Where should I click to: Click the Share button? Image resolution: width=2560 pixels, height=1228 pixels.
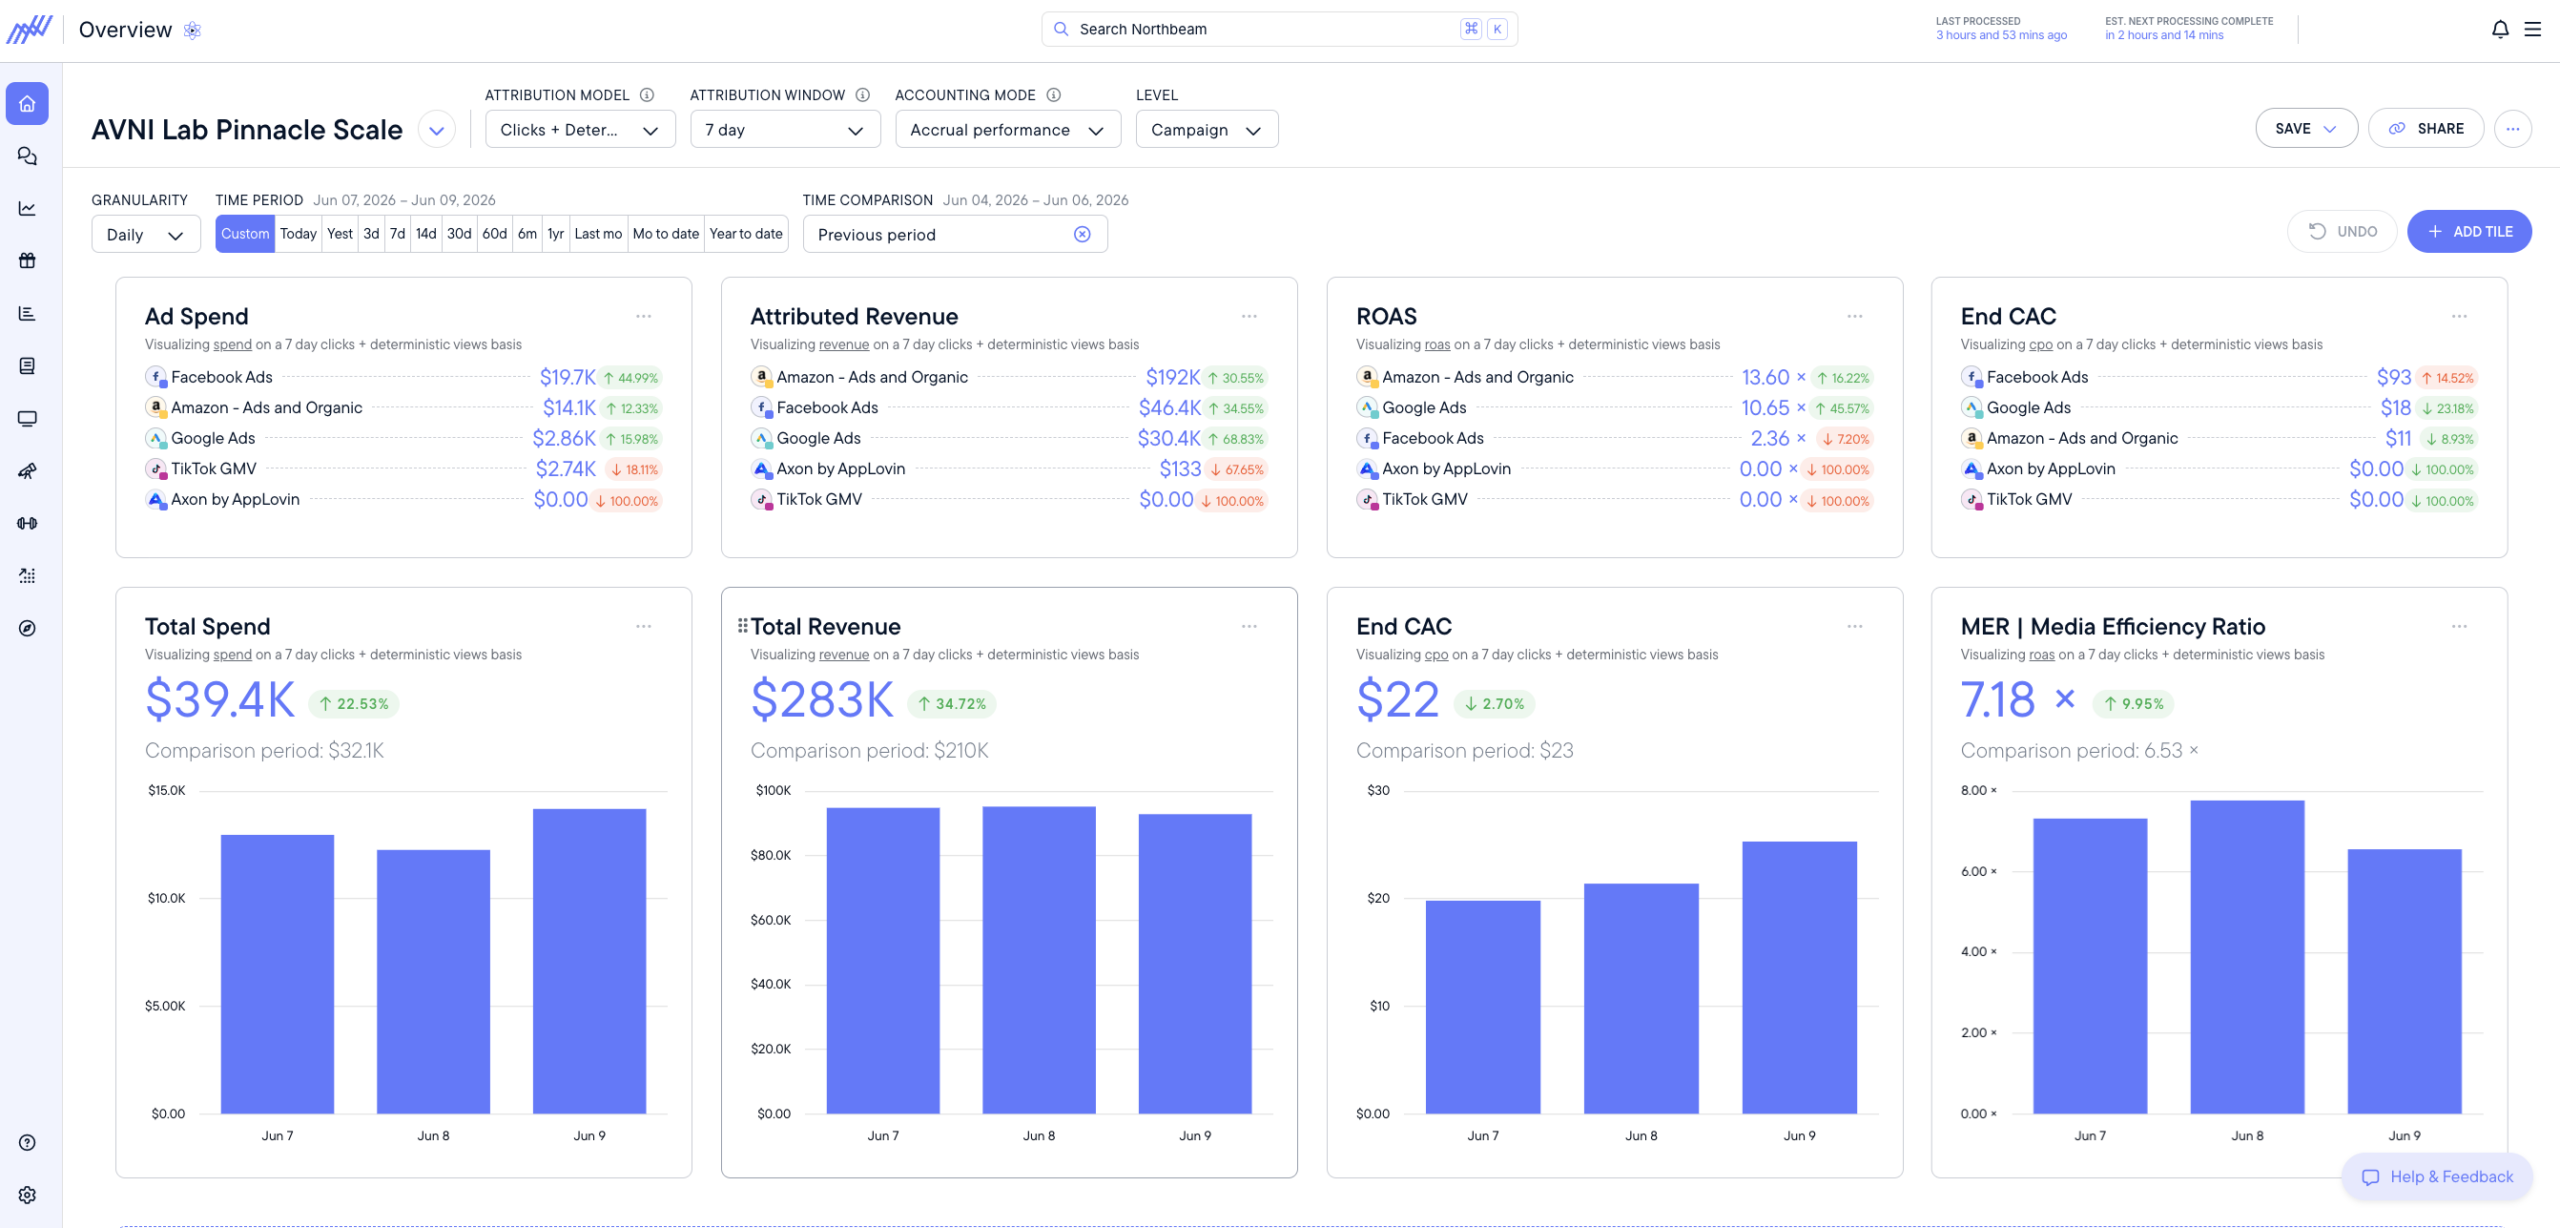(x=2426, y=128)
